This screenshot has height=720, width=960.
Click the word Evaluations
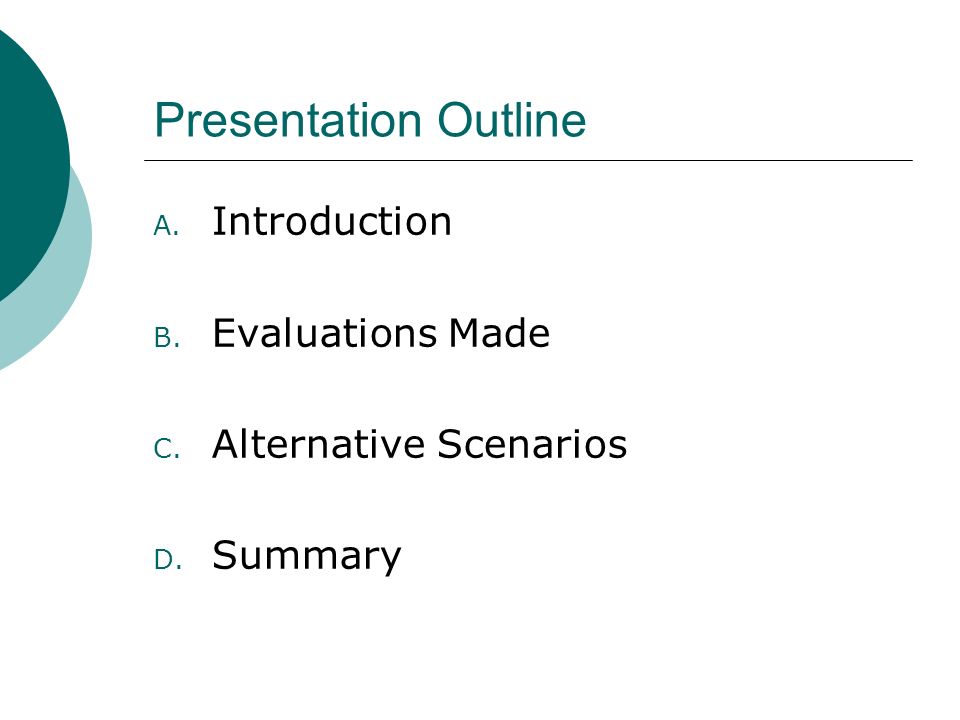coord(324,333)
